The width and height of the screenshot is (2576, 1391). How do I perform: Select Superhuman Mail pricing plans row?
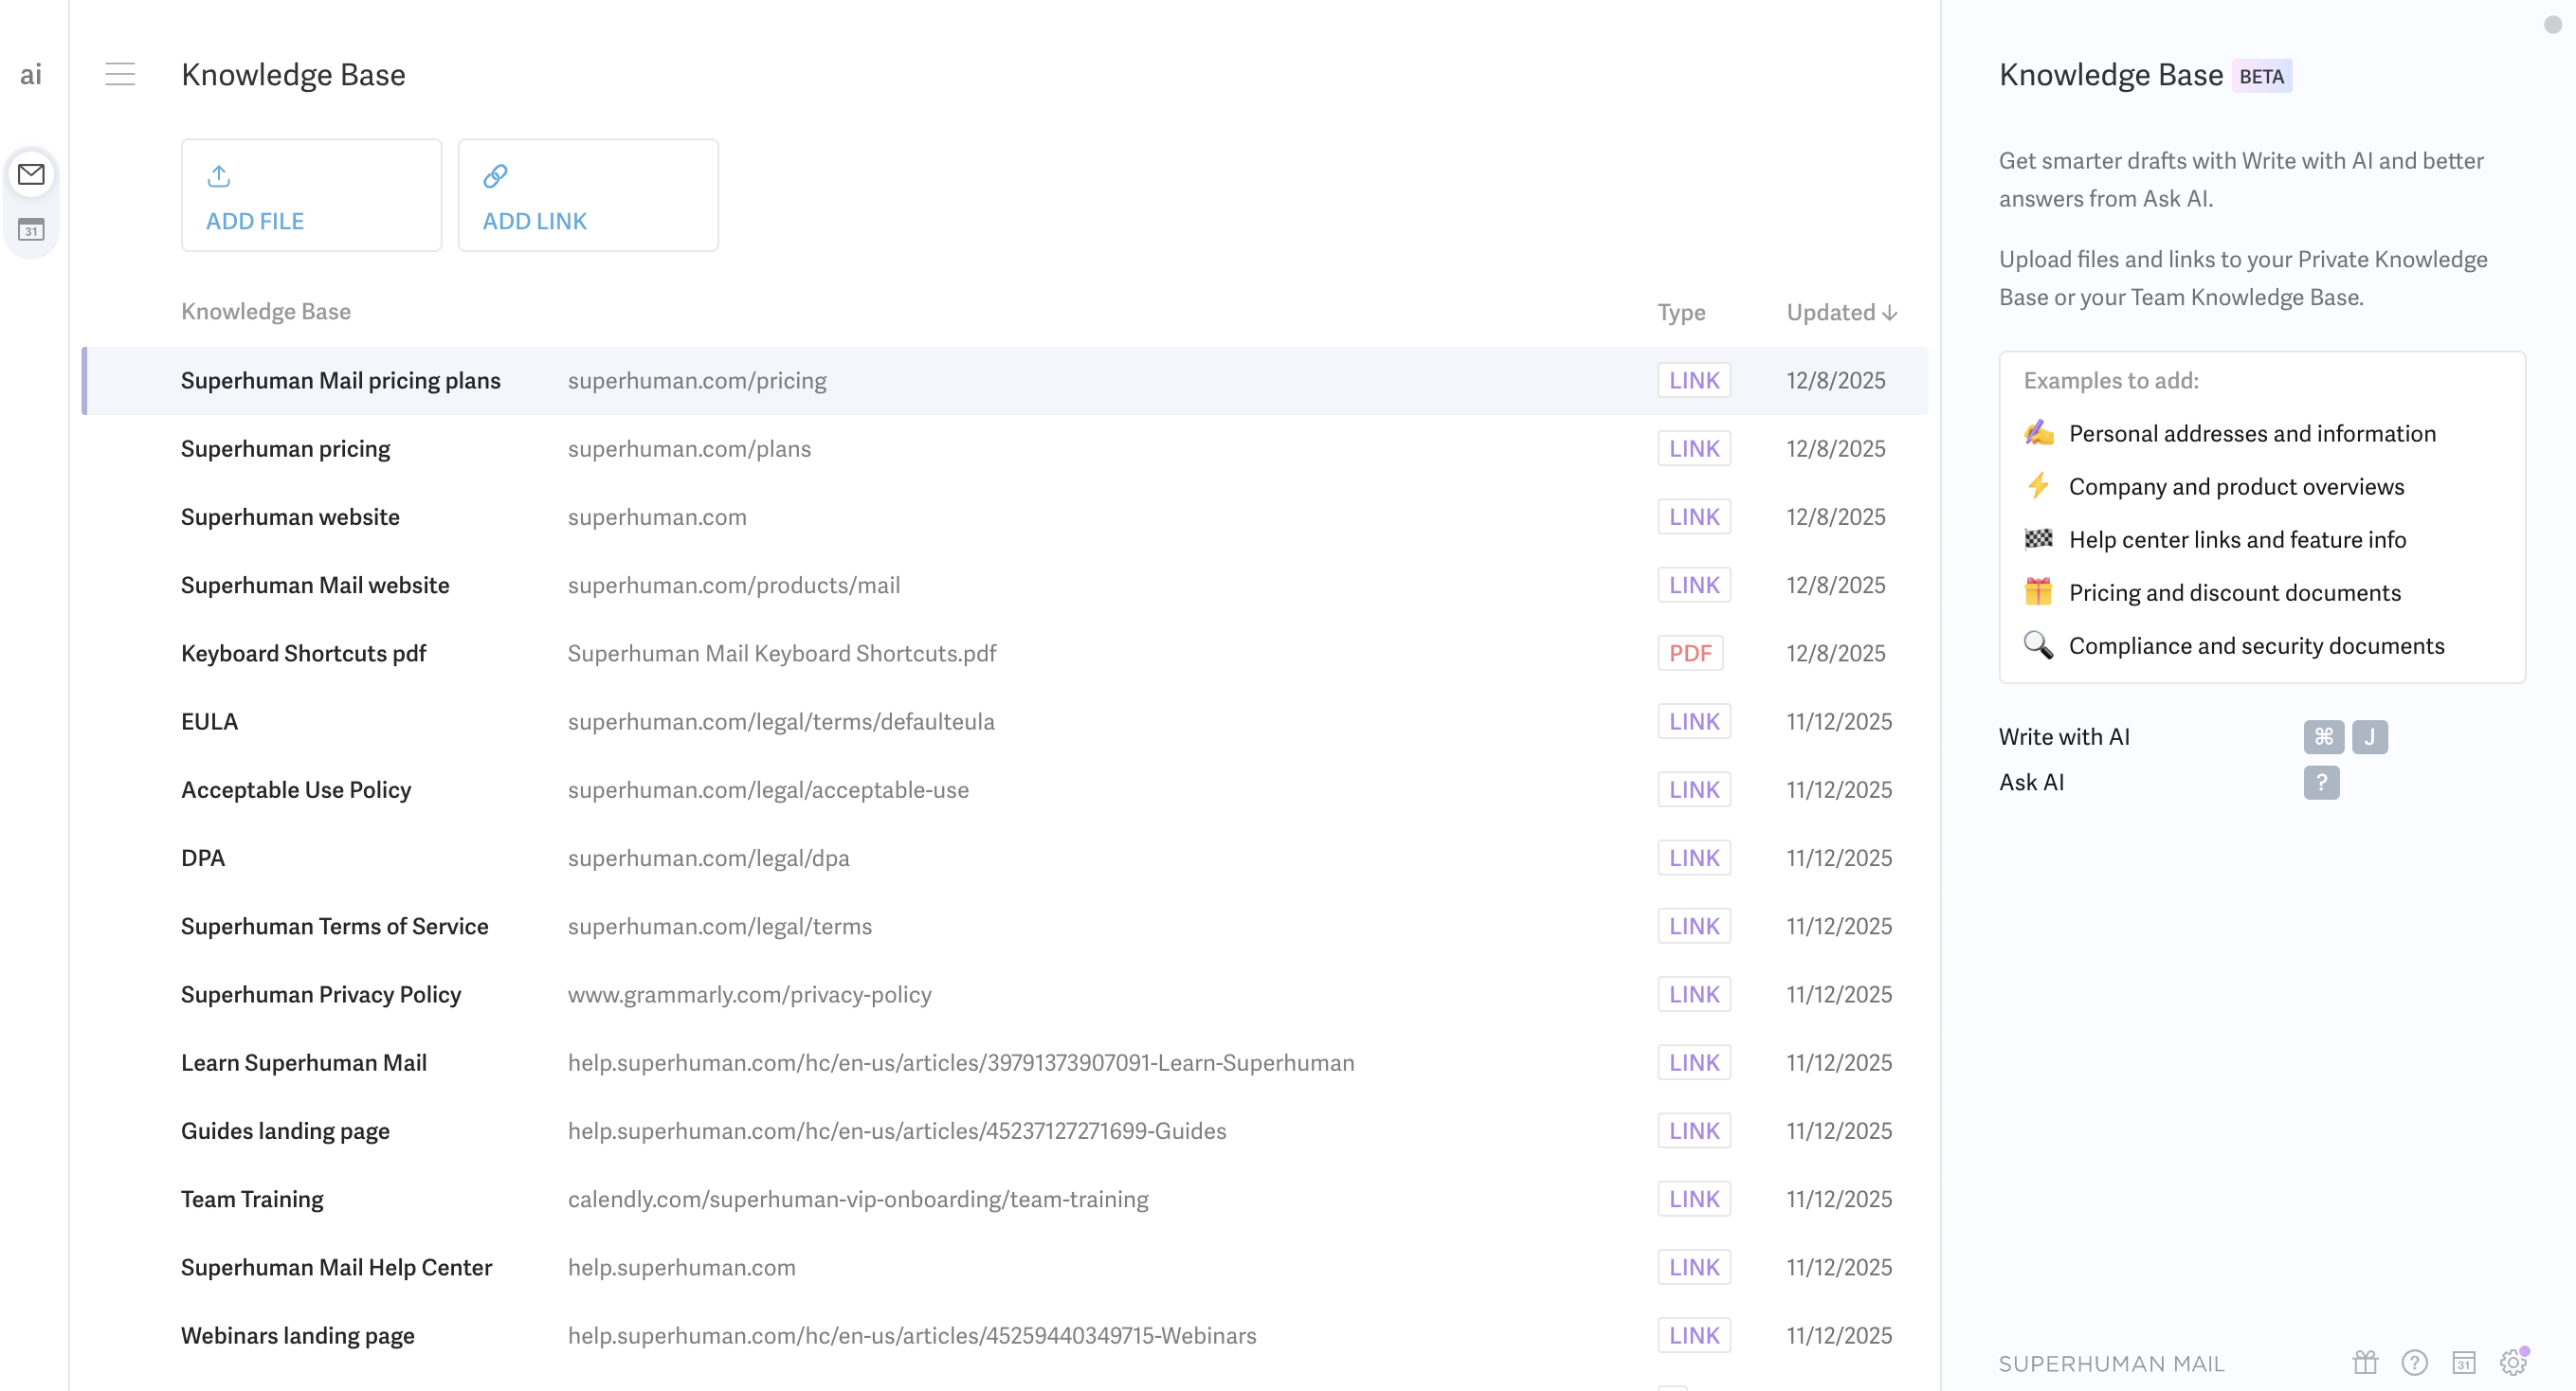tap(1004, 381)
